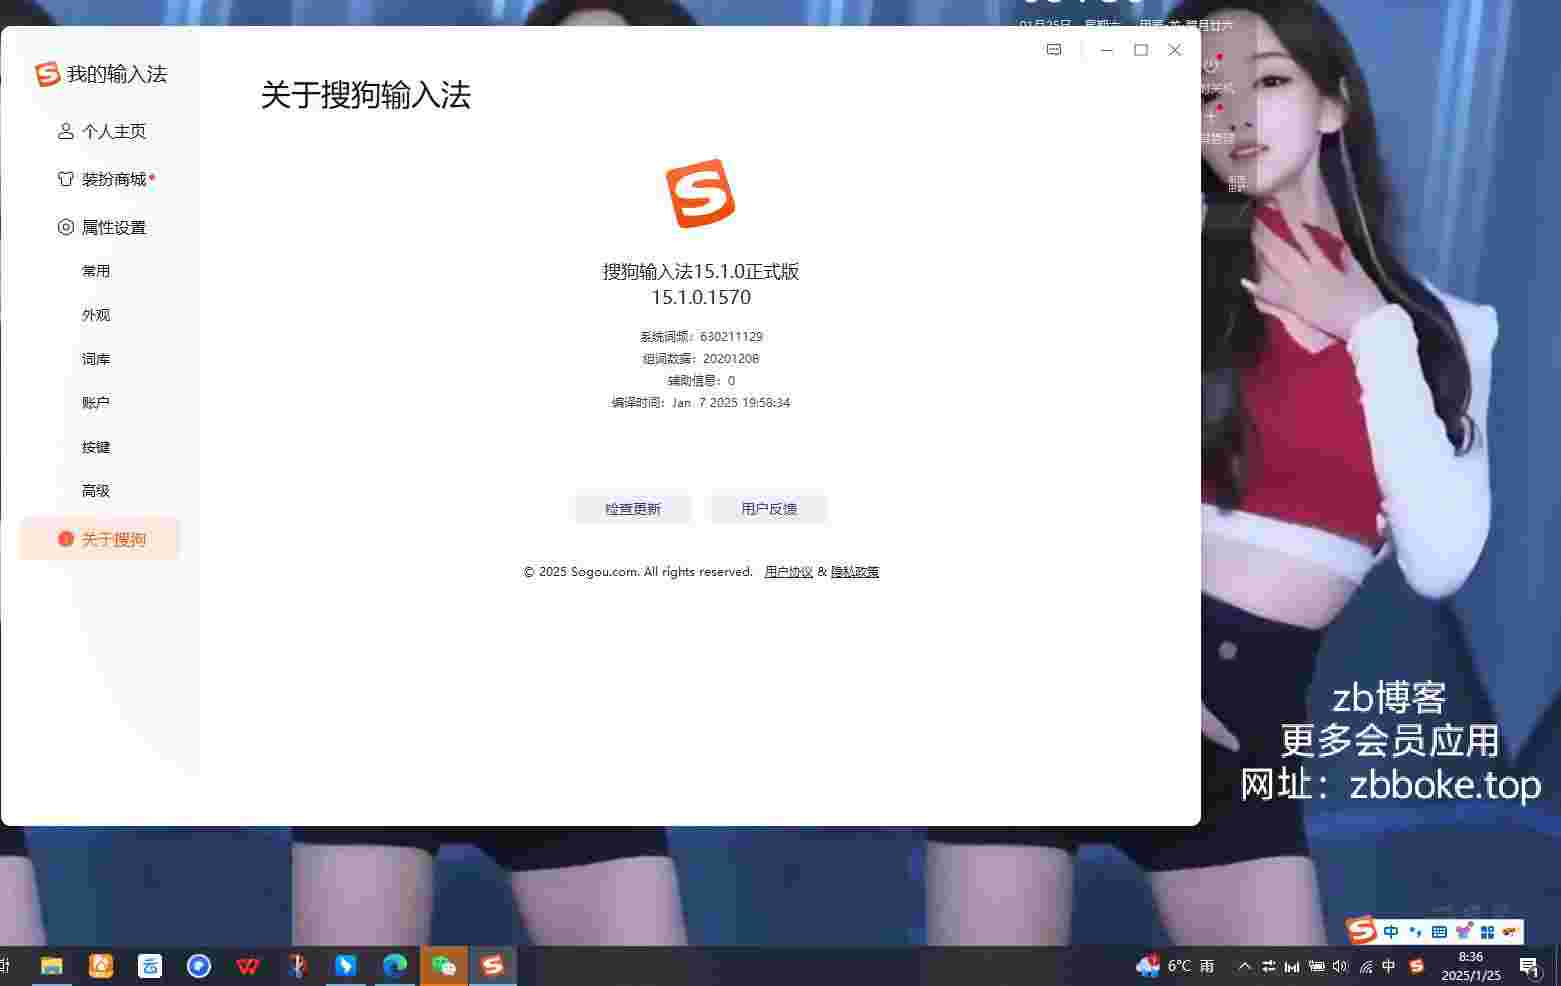Click the text 搜狗输入法15.1.0正式版
This screenshot has width=1561, height=986.
point(701,271)
